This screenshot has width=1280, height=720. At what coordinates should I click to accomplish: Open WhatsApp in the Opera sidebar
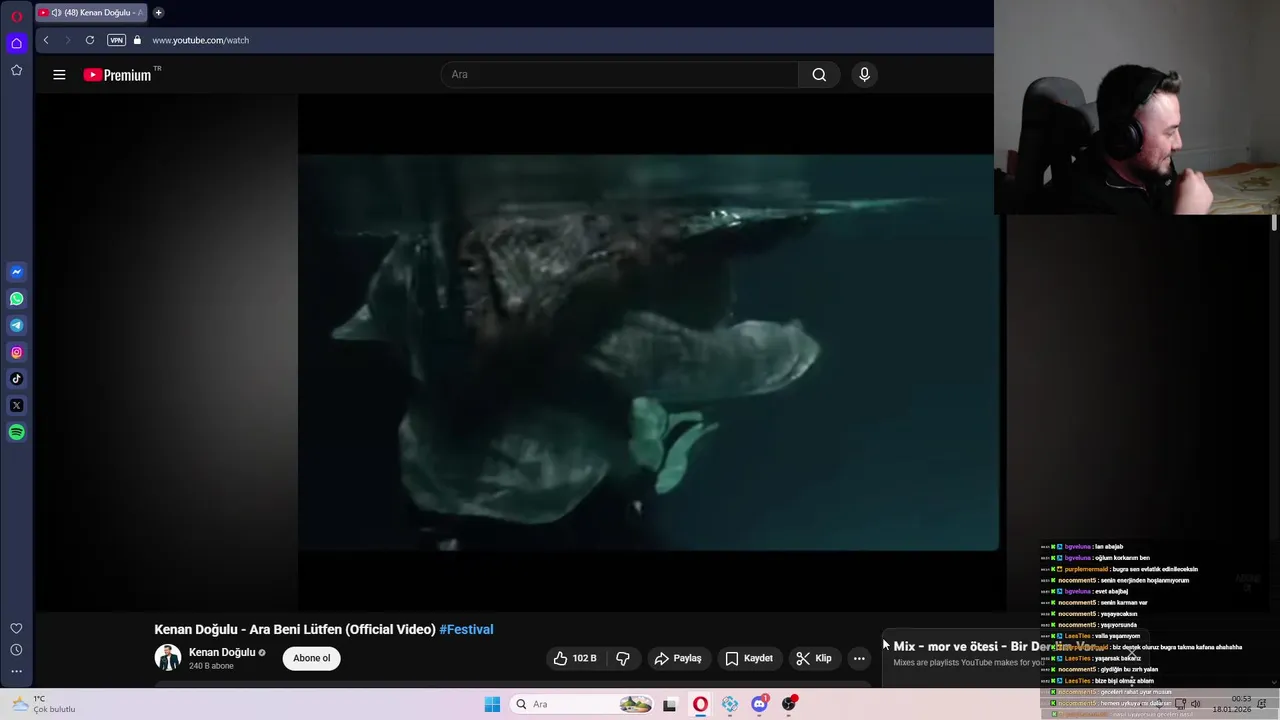(16, 299)
